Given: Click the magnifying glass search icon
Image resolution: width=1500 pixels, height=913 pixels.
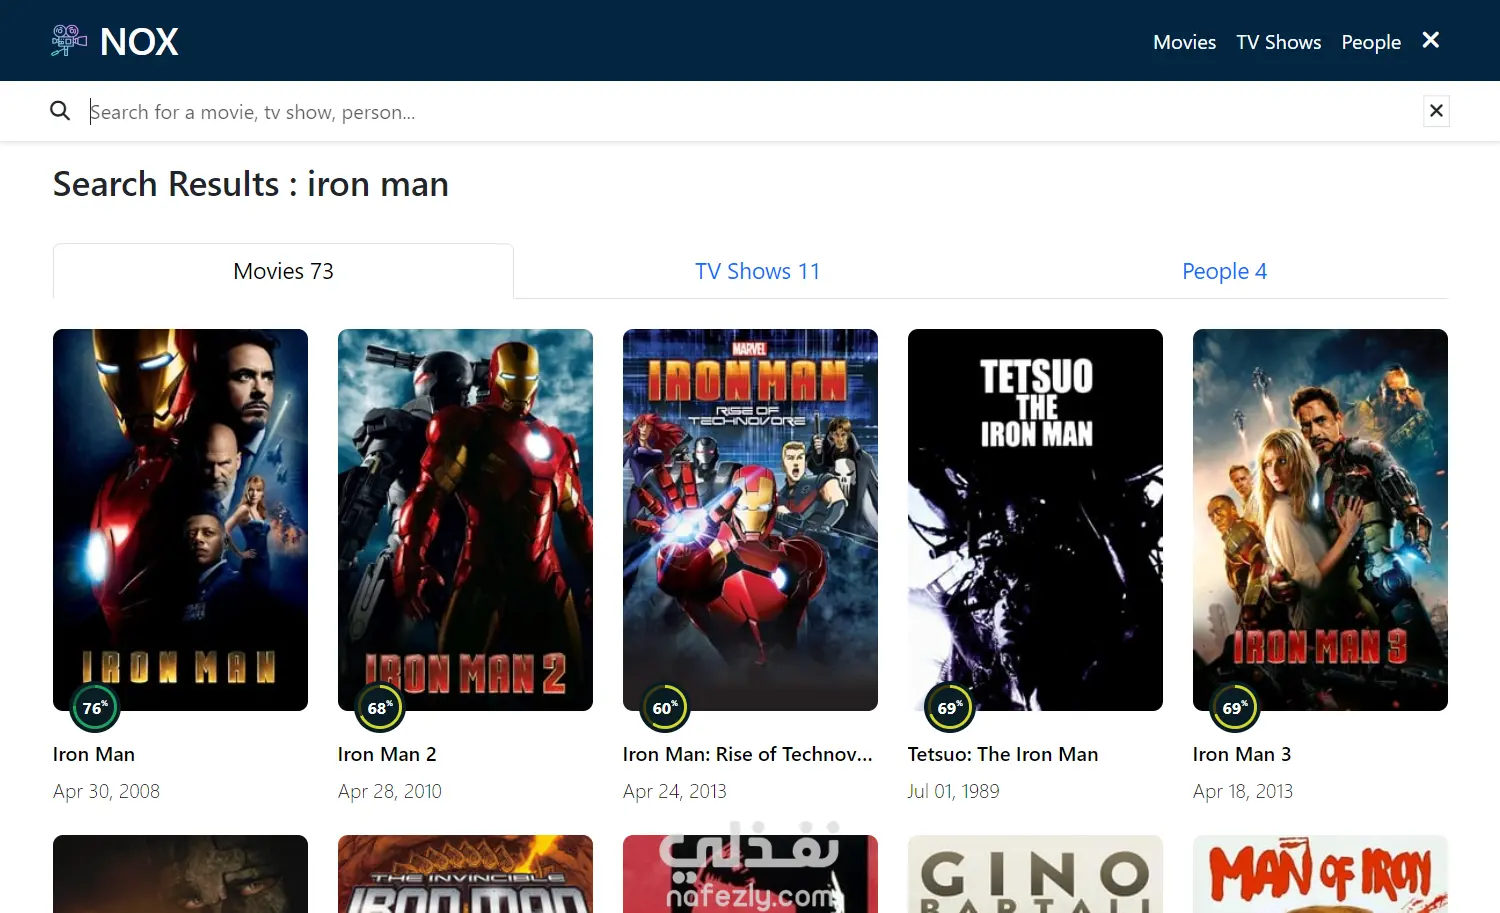Looking at the screenshot, I should (x=60, y=111).
